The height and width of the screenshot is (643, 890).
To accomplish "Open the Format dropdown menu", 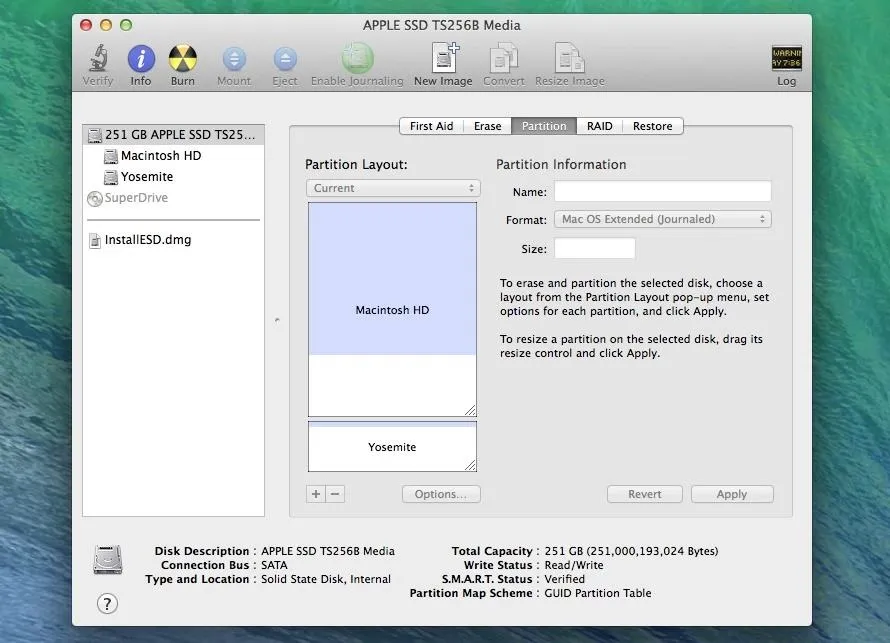I will 662,219.
